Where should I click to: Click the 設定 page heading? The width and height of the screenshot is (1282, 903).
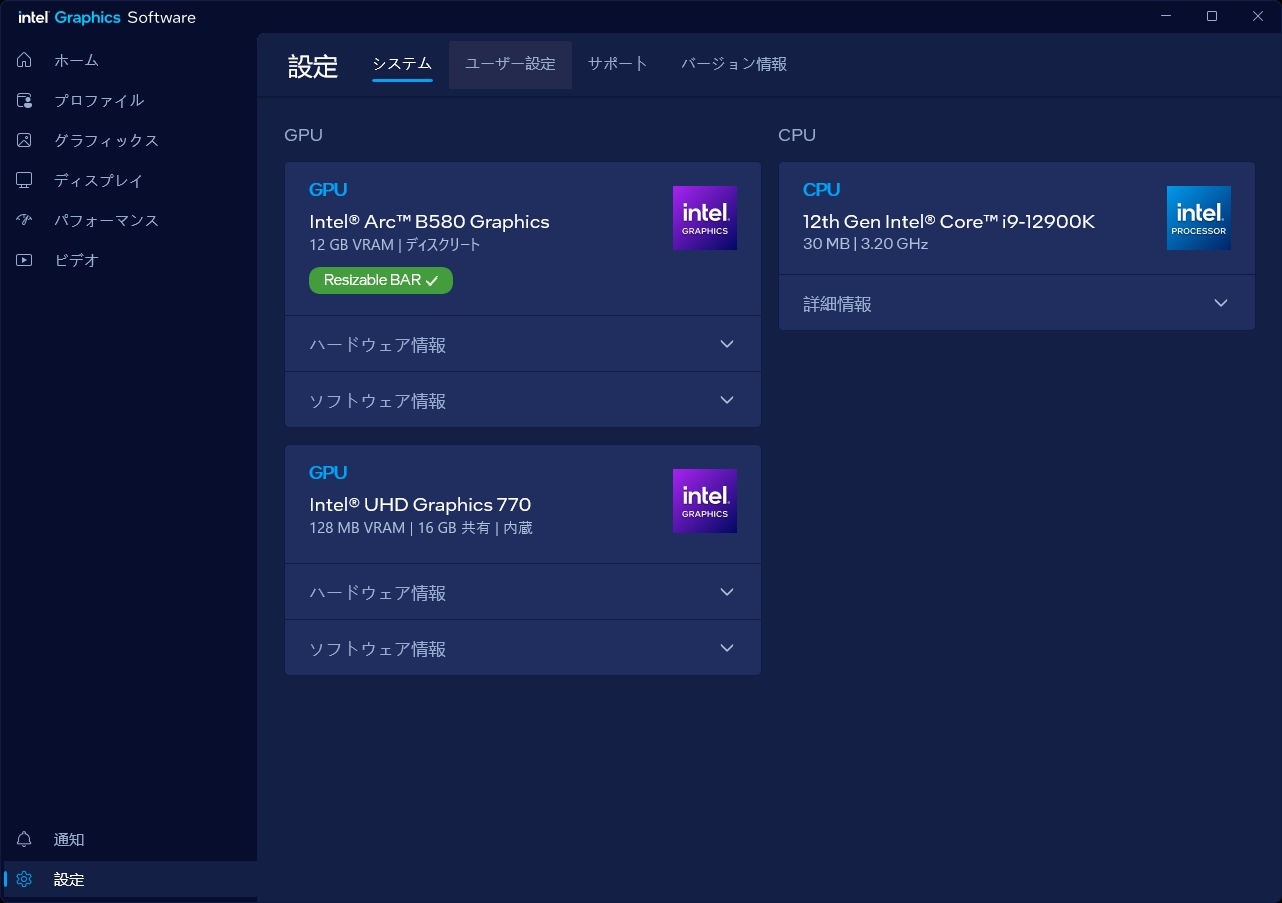point(313,66)
